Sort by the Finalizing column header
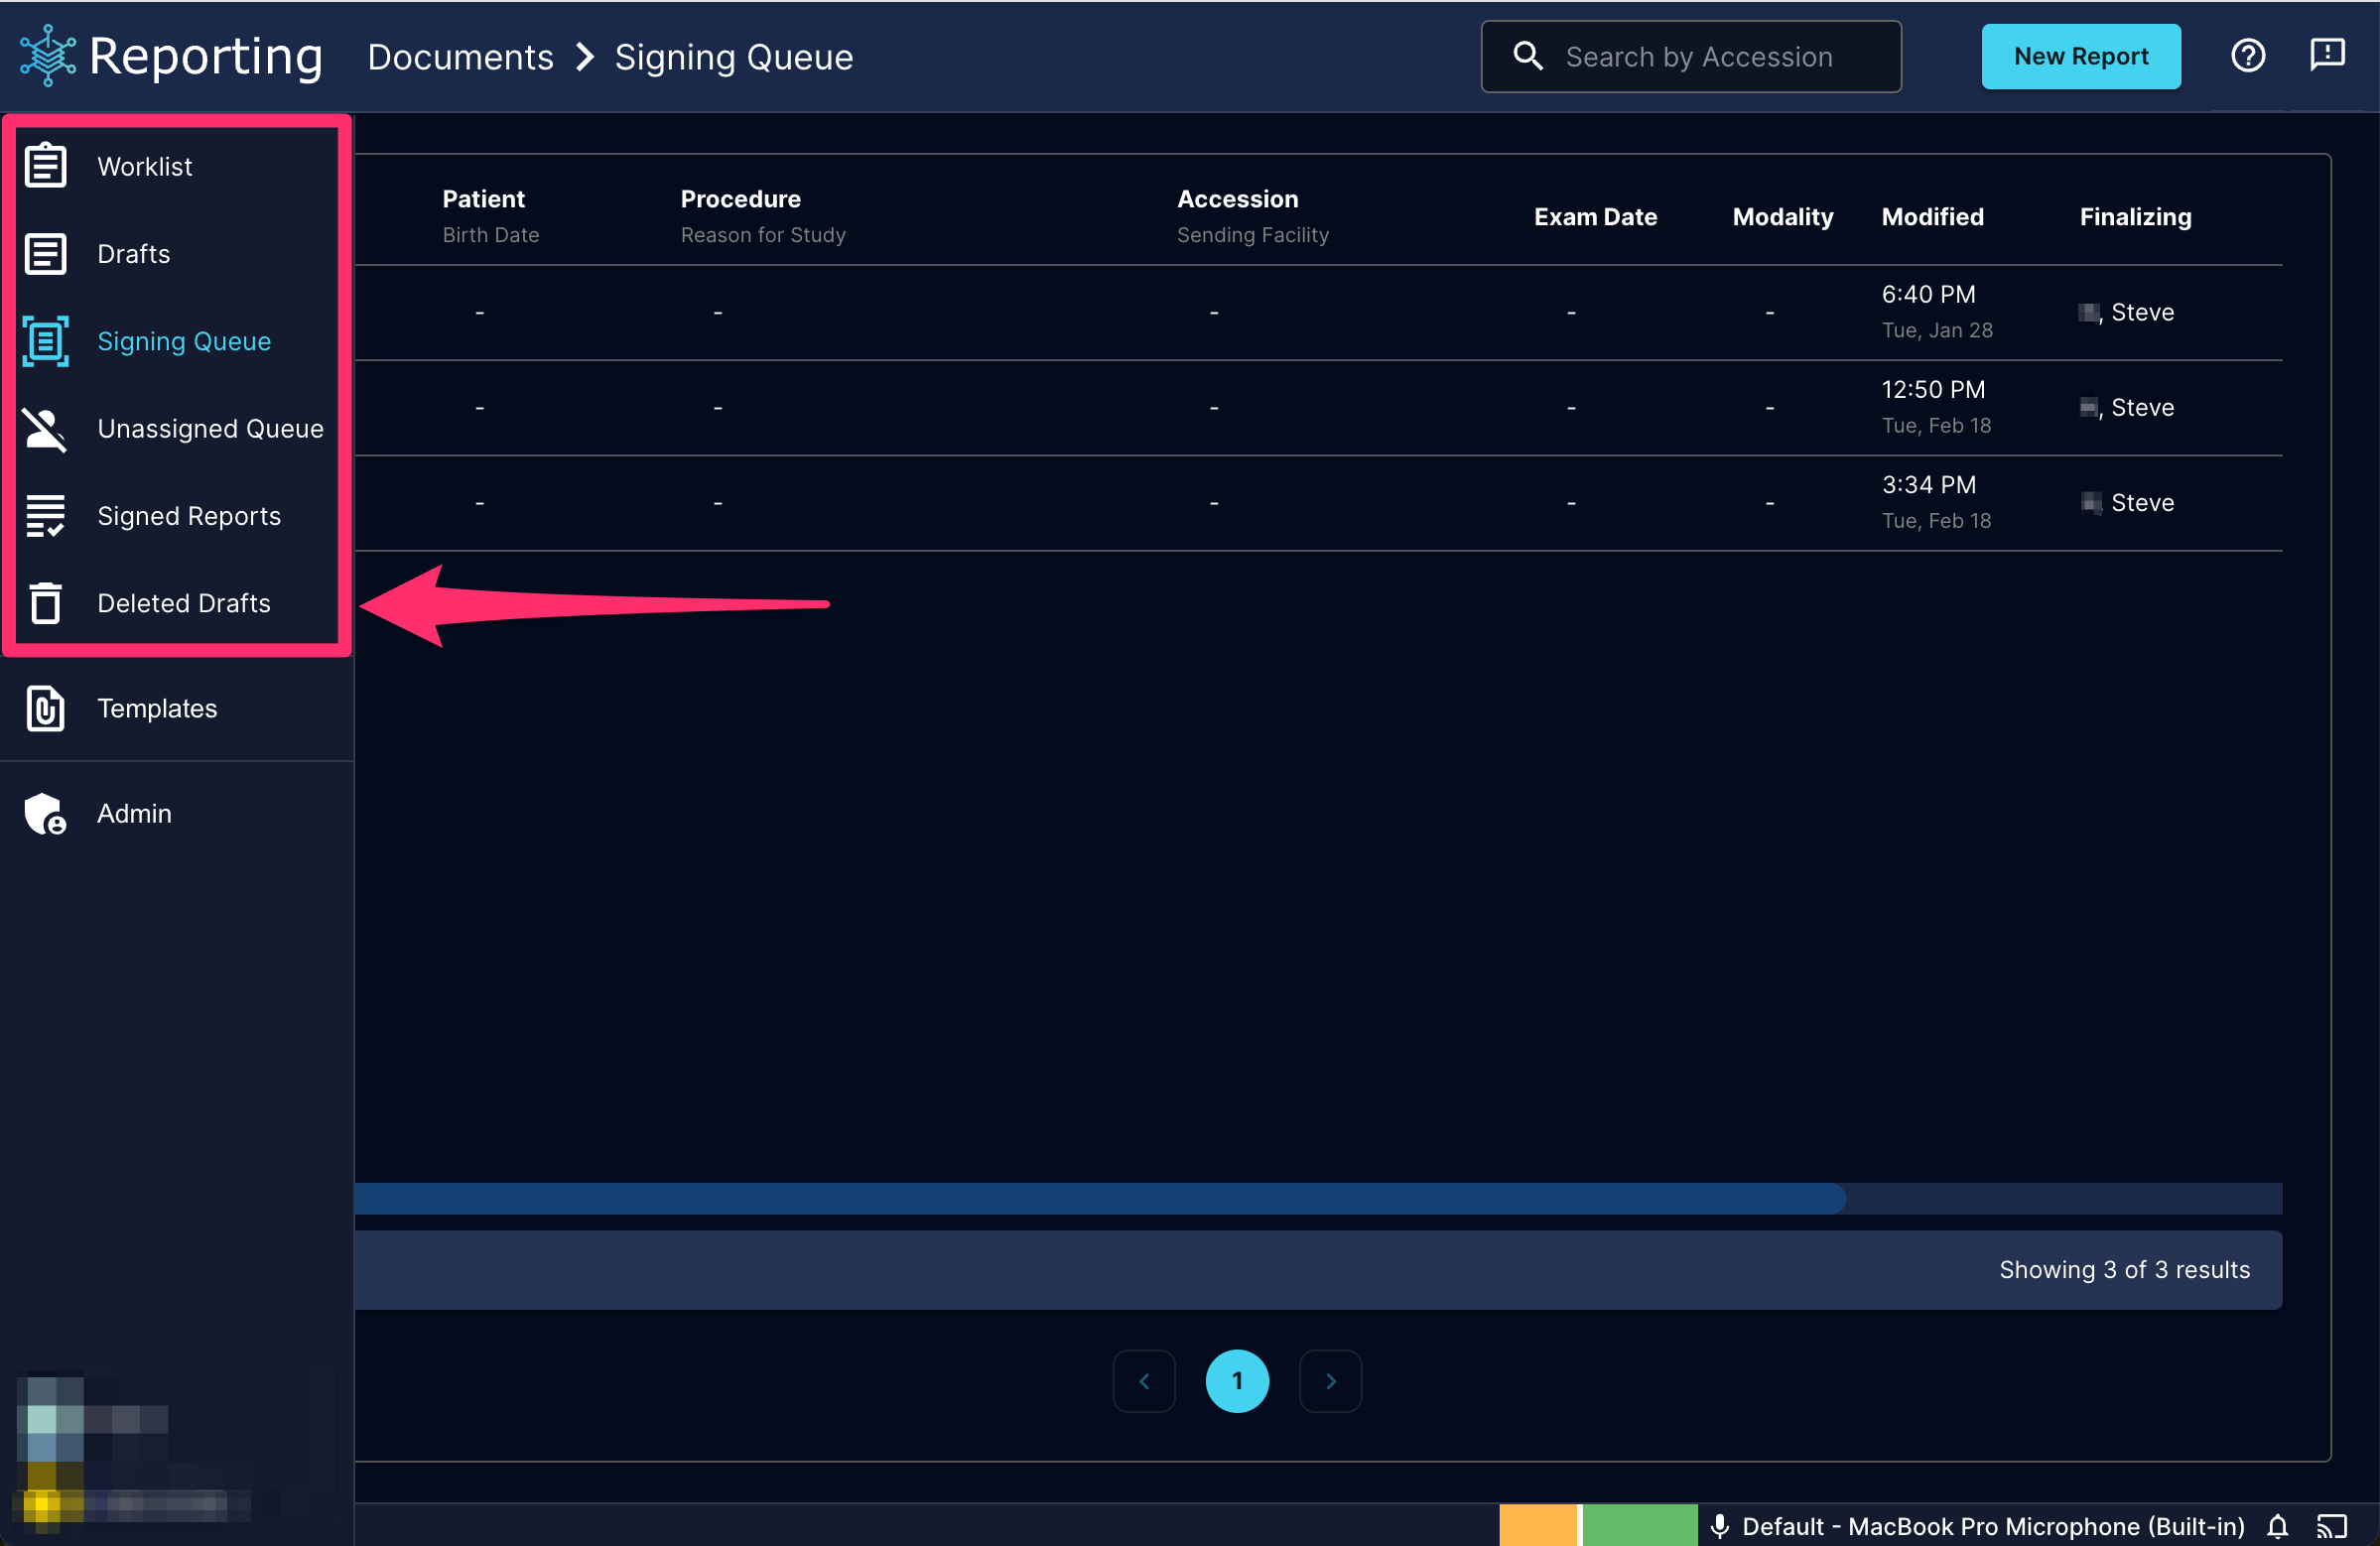 (x=2136, y=217)
